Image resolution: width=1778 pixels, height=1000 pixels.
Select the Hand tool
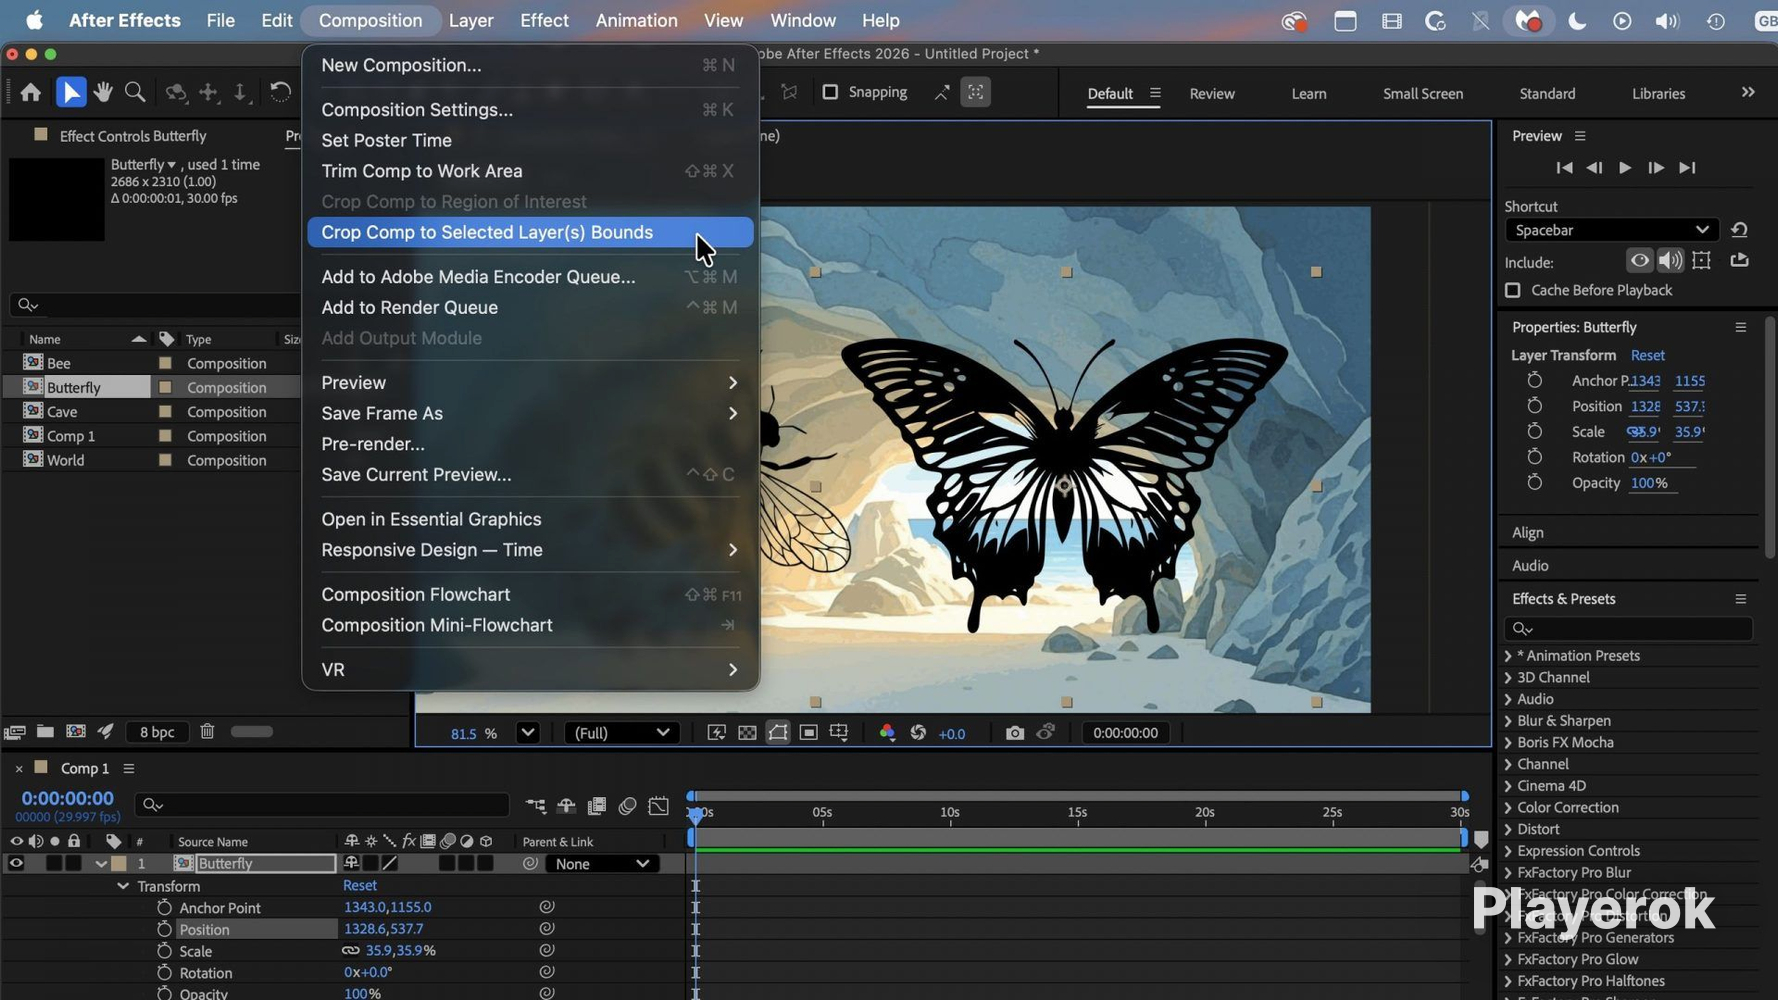pos(103,92)
